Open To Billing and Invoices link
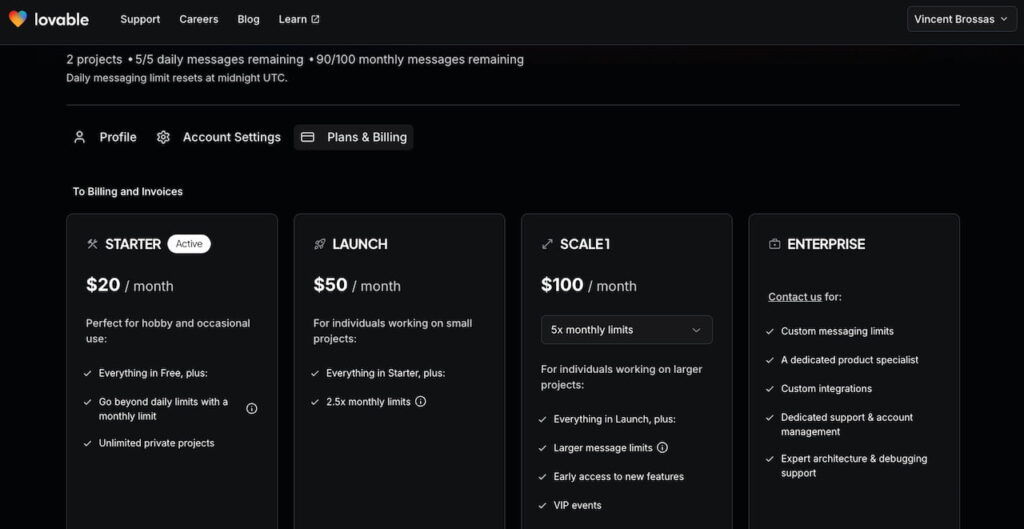The image size is (1024, 529). point(127,191)
